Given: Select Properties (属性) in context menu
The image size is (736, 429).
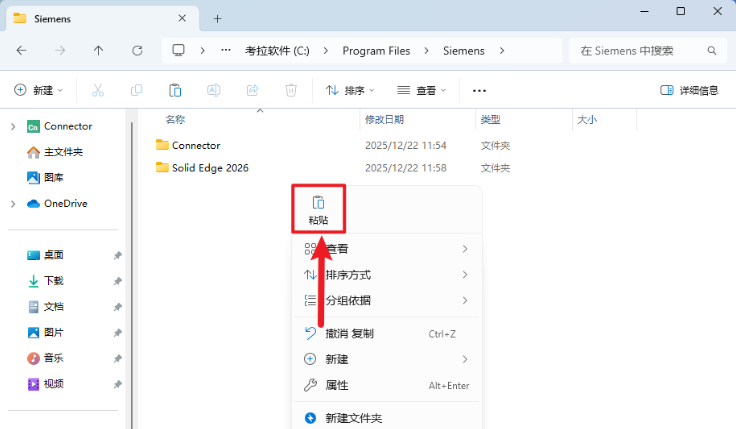Looking at the screenshot, I should (x=337, y=385).
